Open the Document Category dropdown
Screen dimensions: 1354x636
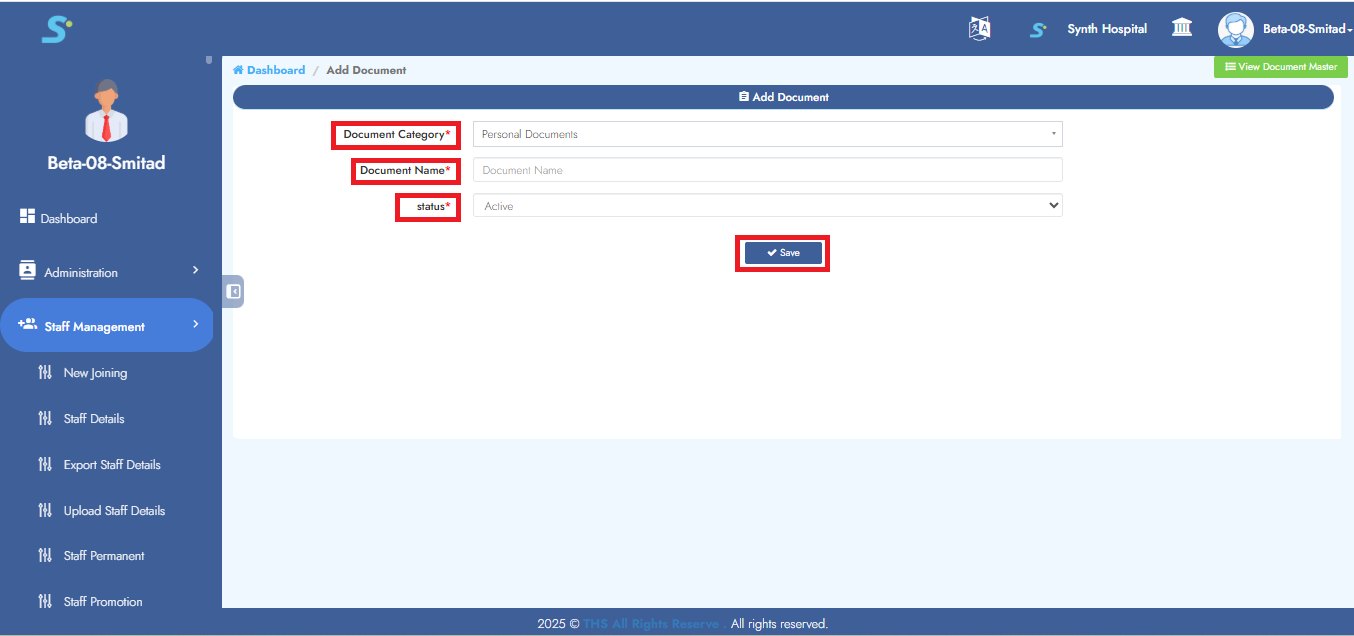click(767, 134)
